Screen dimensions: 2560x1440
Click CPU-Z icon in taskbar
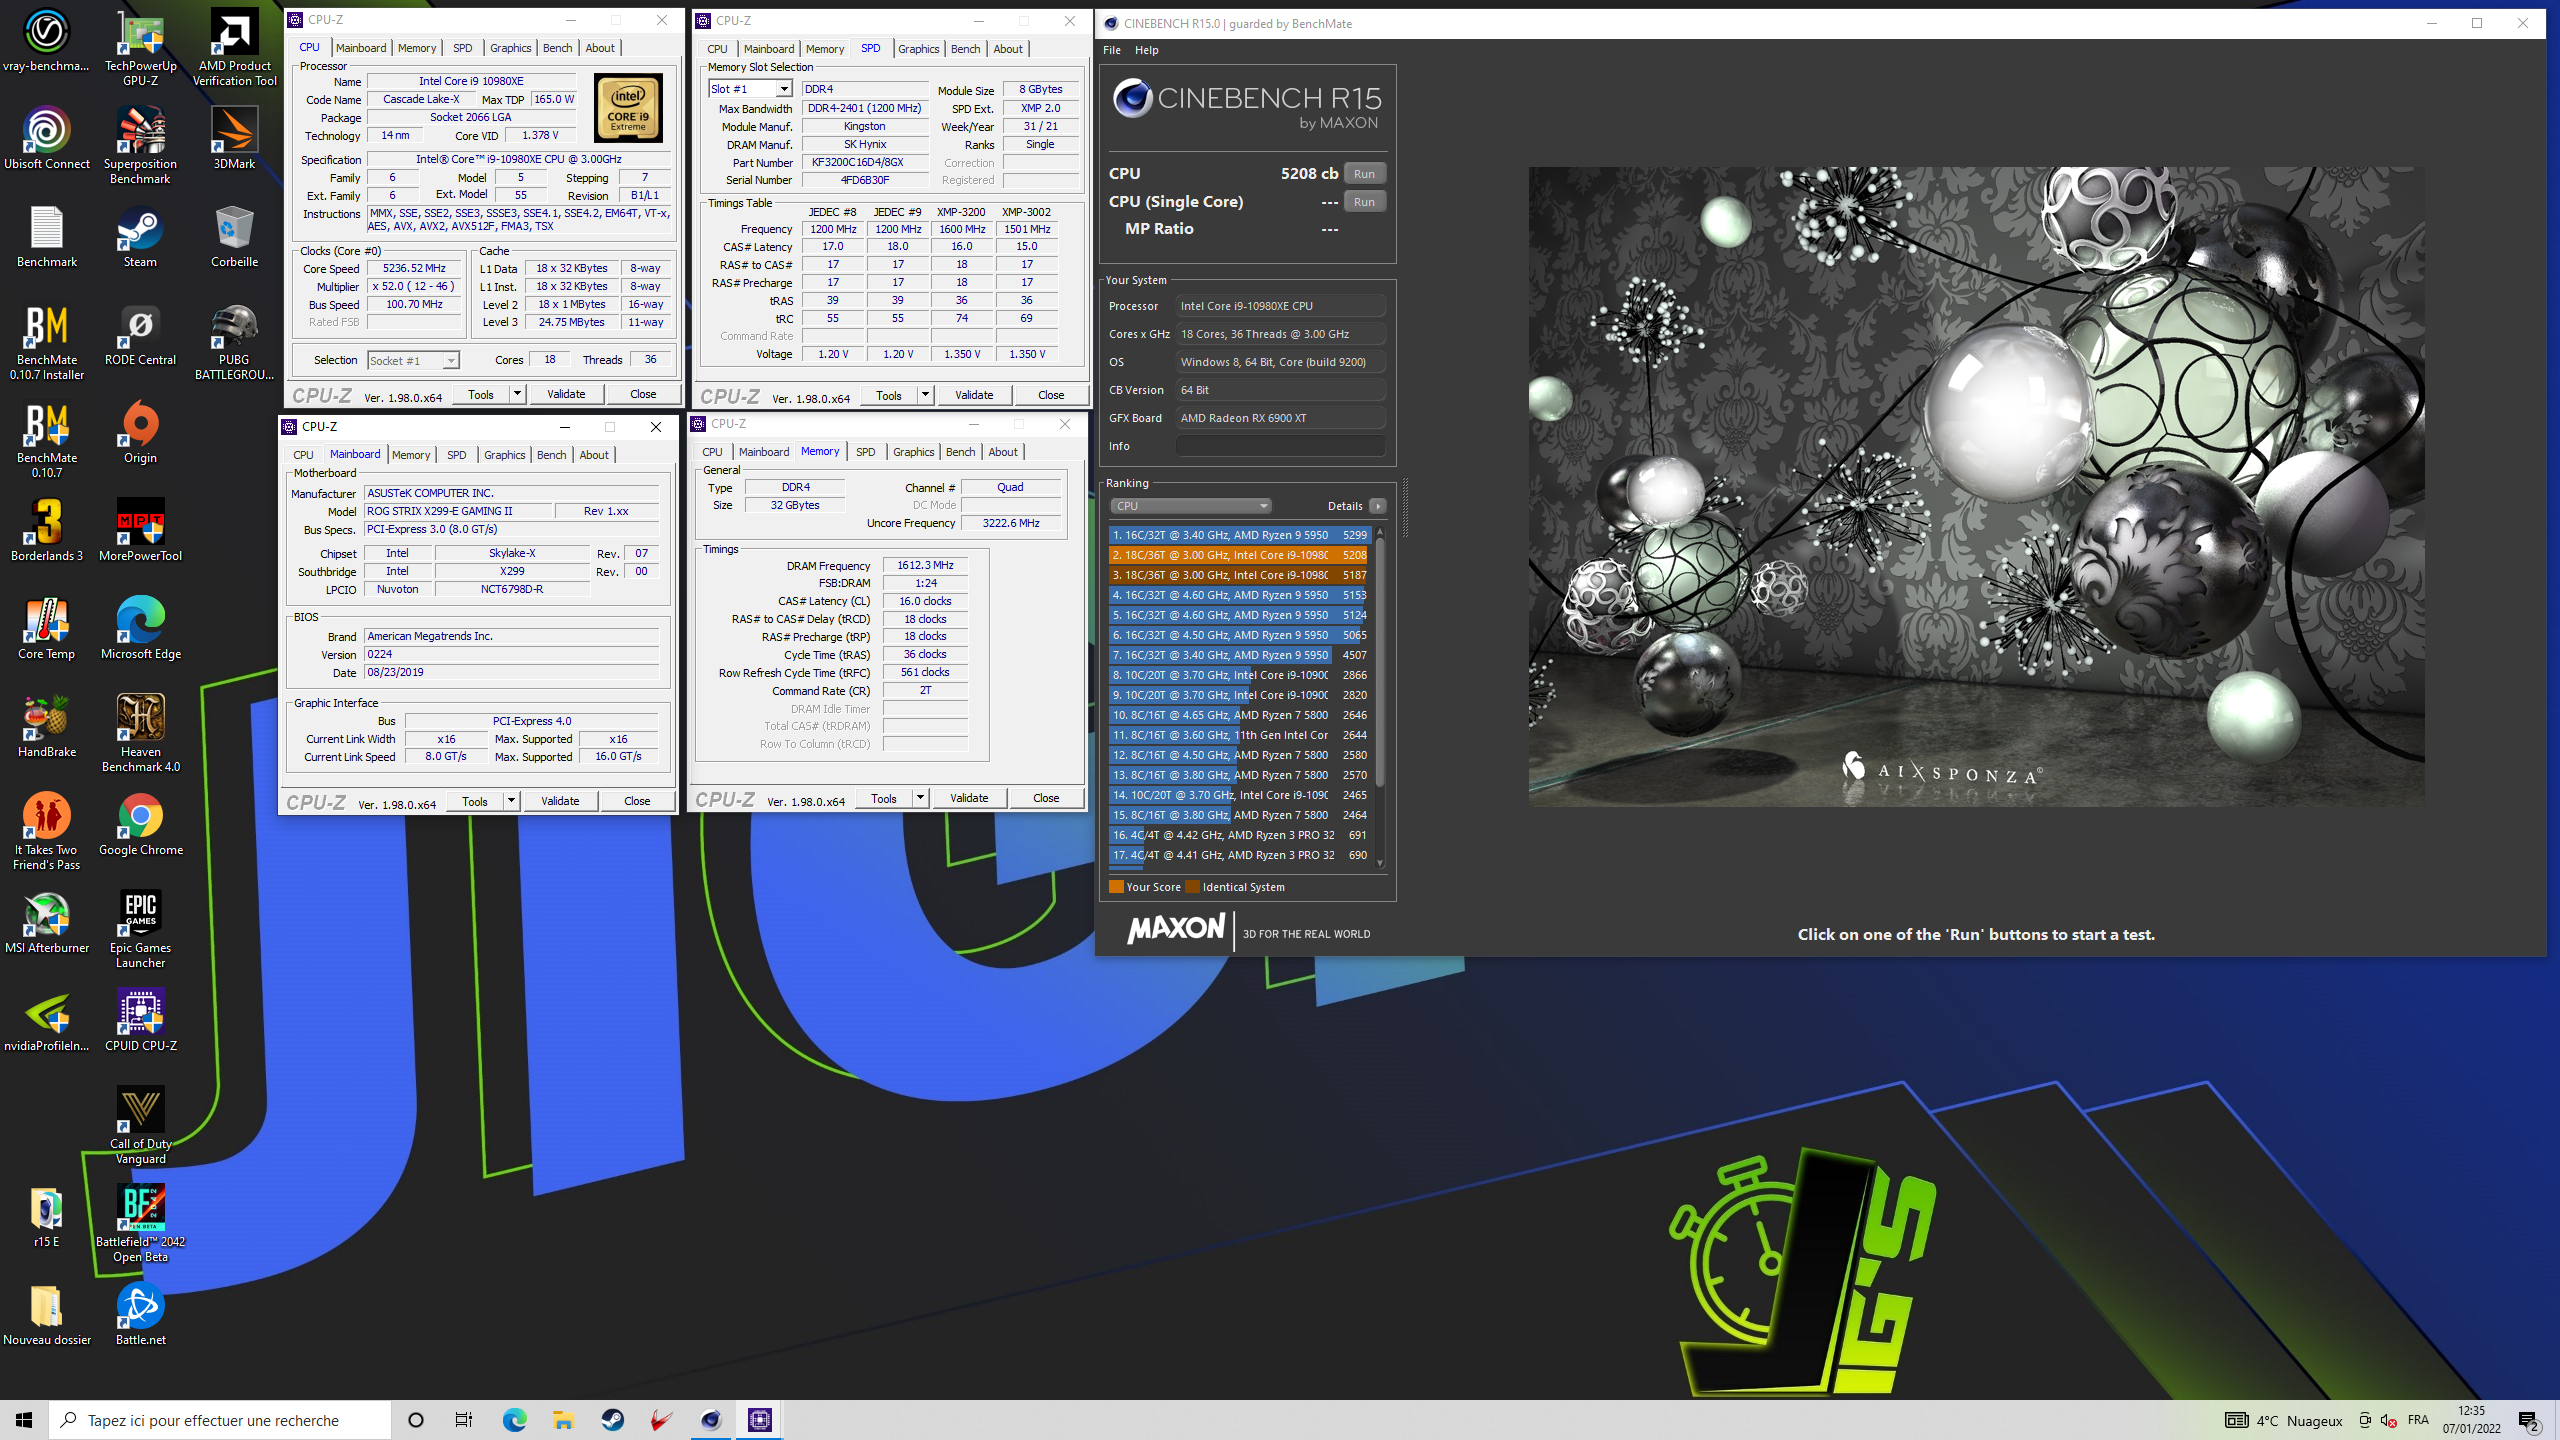point(759,1419)
